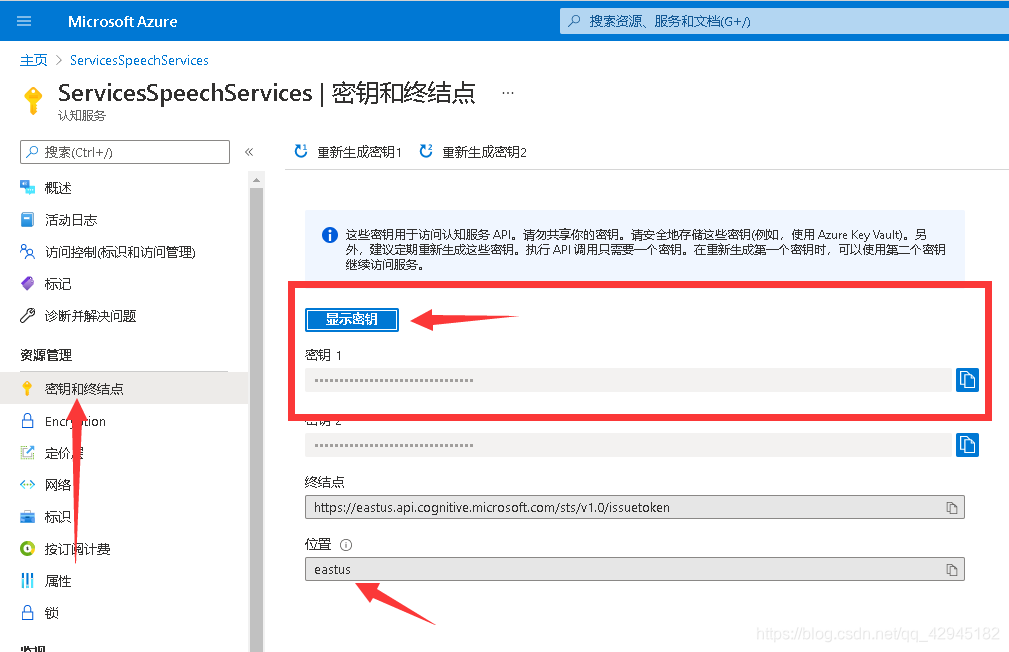Click 显示密钥 show keys button
Image resolution: width=1009 pixels, height=652 pixels.
[351, 319]
